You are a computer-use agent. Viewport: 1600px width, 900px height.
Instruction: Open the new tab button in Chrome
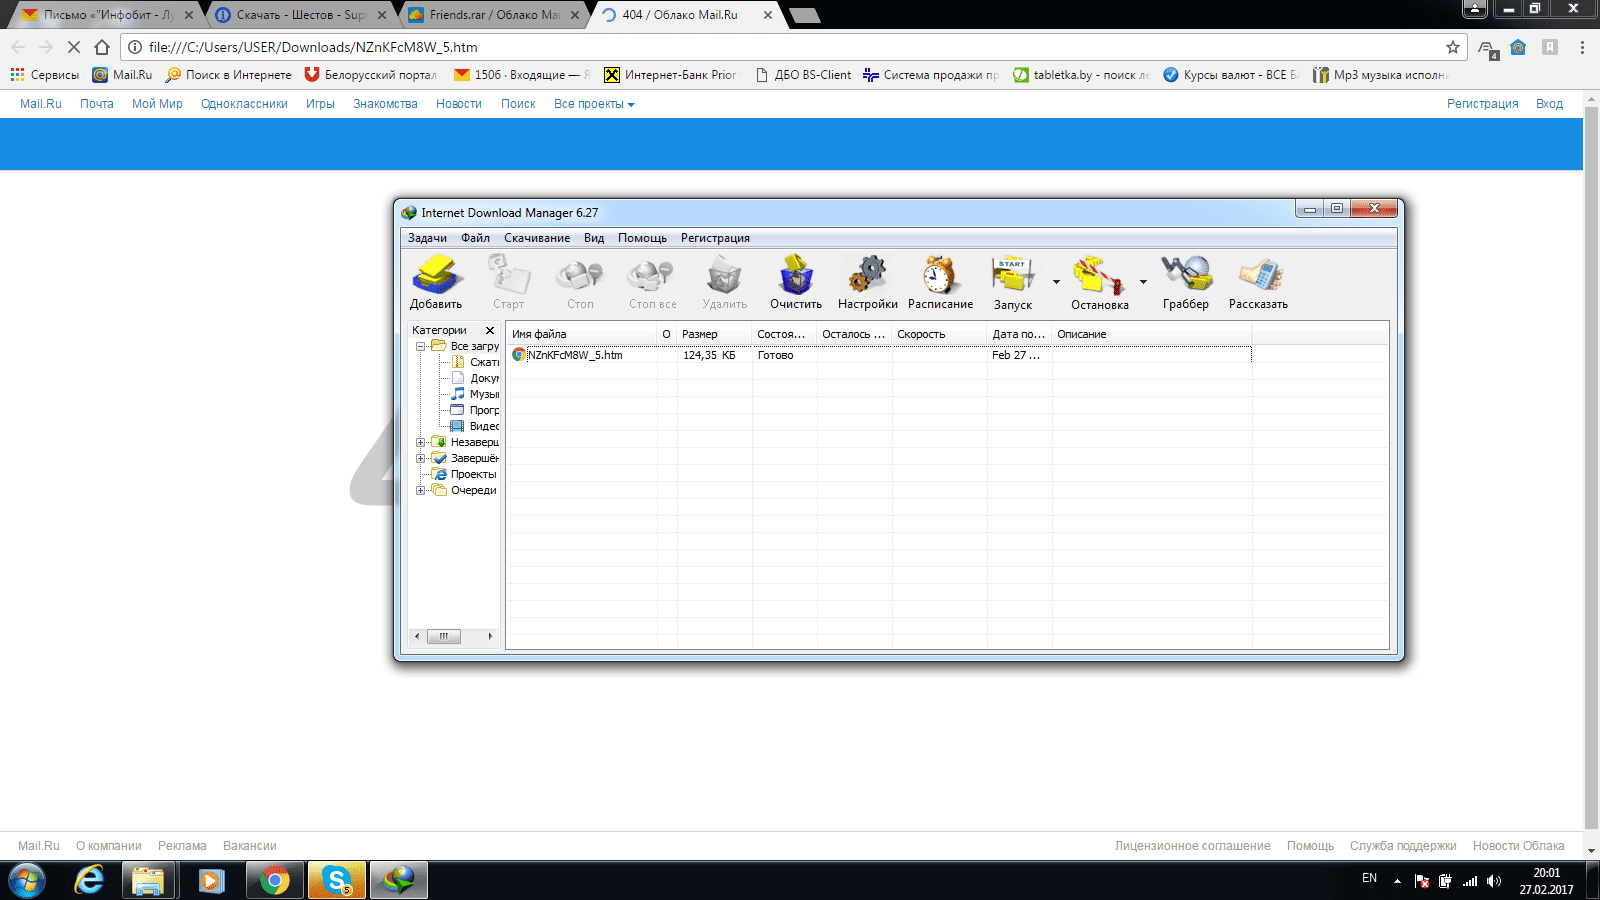804,15
